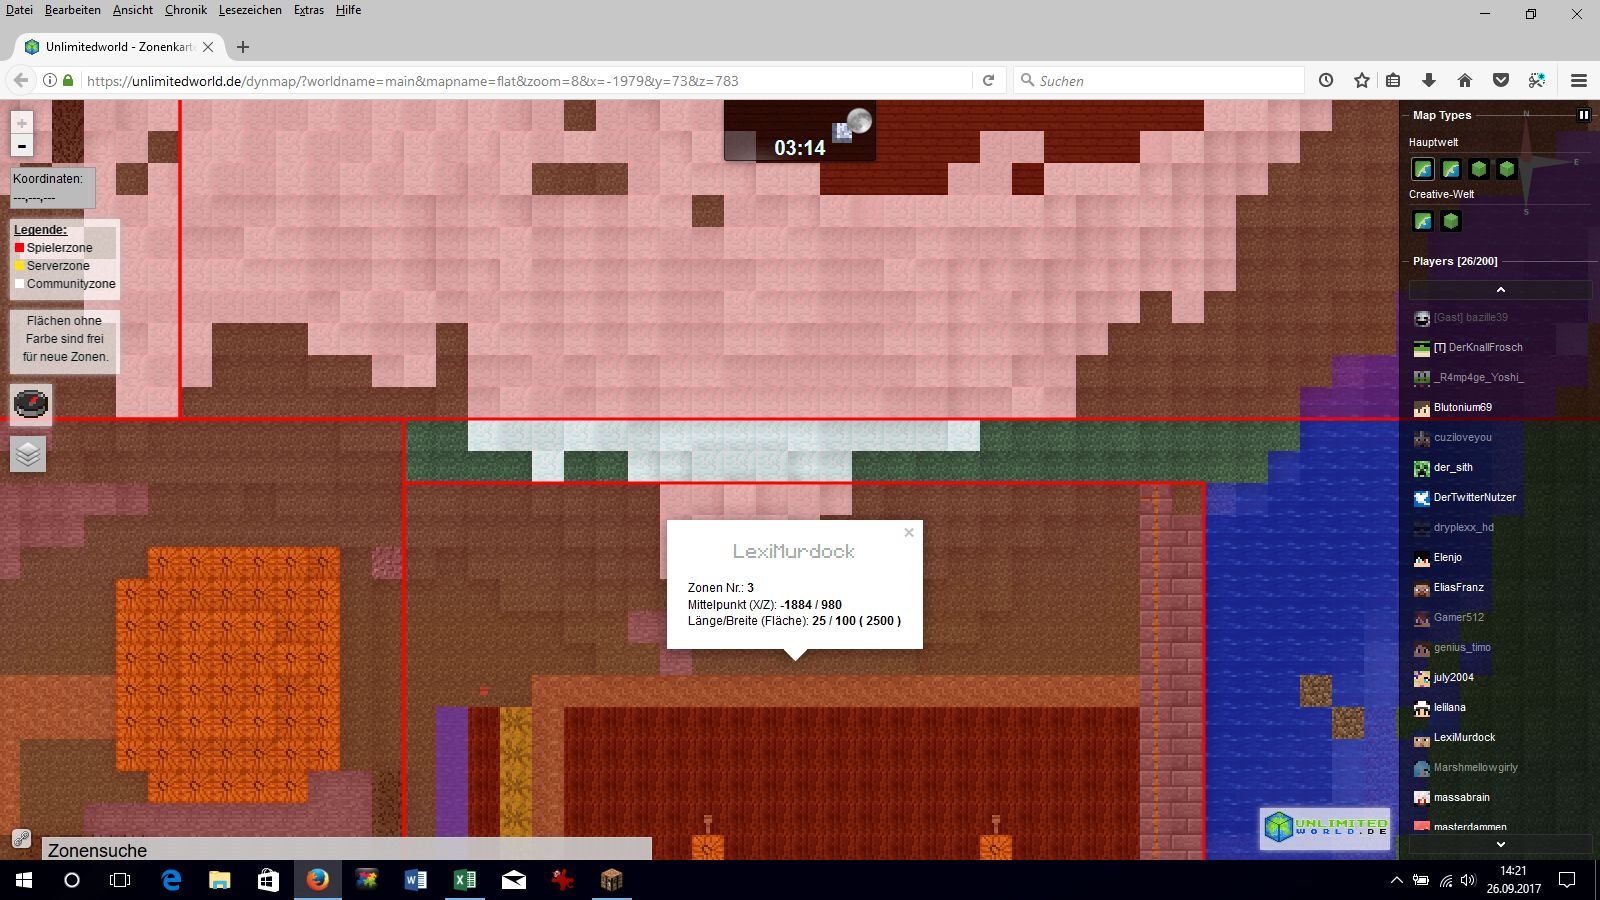The image size is (1600, 900).
Task: Close the LexiMurdock zone popup
Action: coord(909,532)
